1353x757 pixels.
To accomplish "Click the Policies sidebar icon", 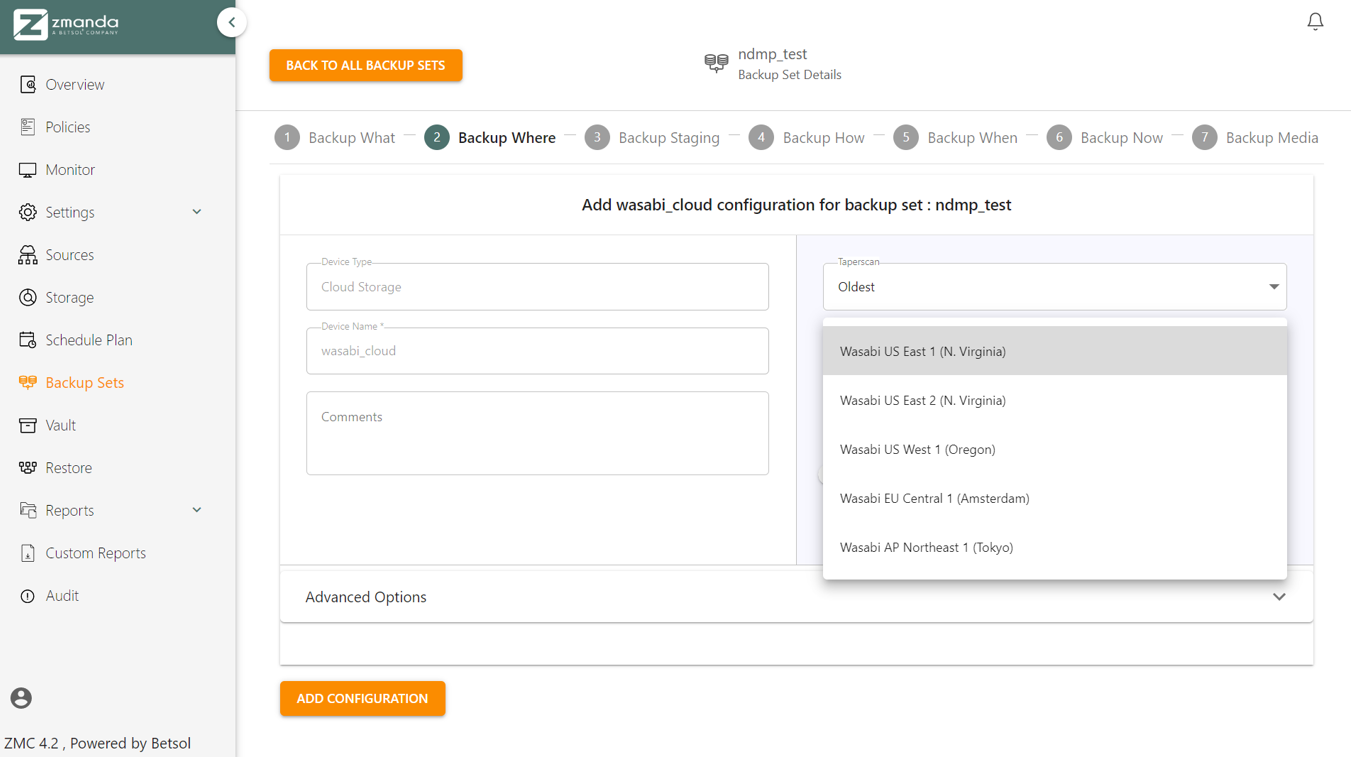I will point(28,127).
